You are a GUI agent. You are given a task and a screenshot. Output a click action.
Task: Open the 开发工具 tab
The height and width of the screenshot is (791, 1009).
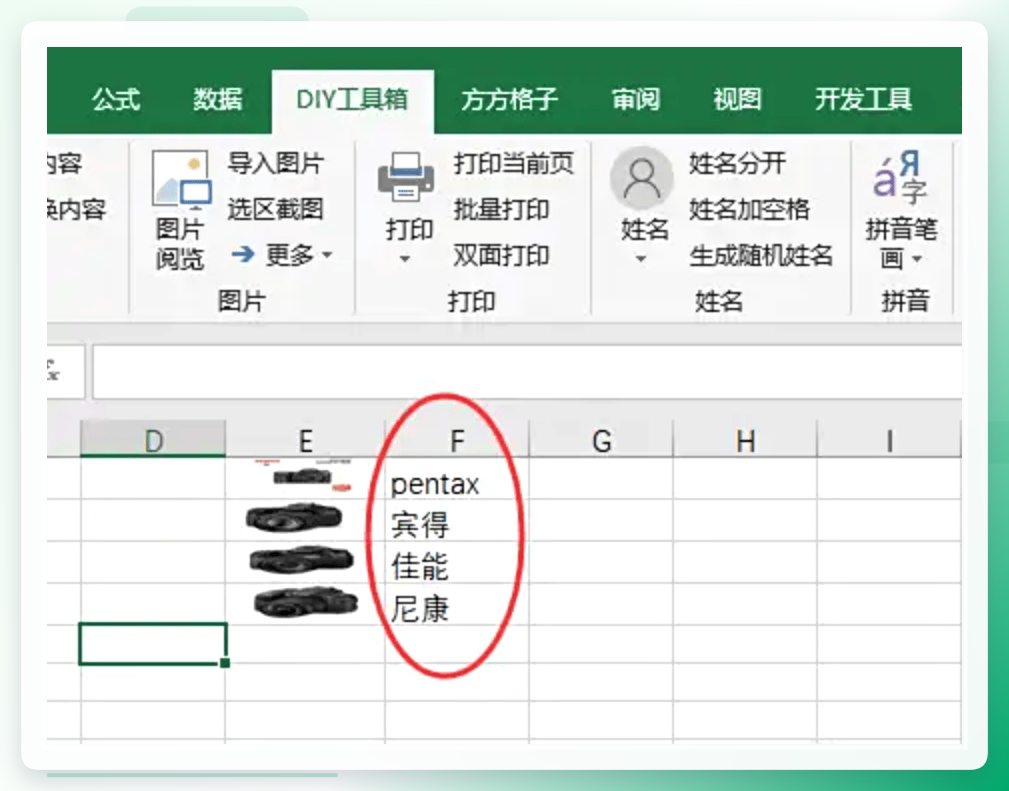point(863,100)
